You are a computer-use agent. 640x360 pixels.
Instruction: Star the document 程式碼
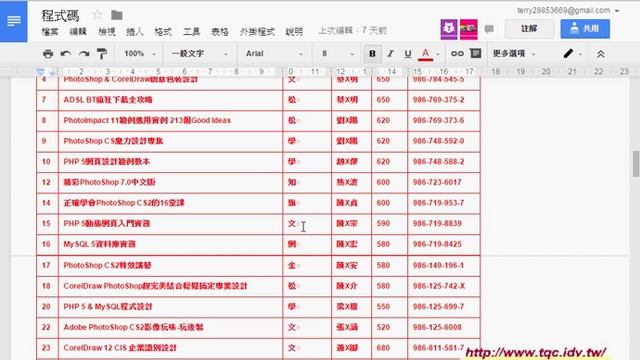click(x=97, y=15)
